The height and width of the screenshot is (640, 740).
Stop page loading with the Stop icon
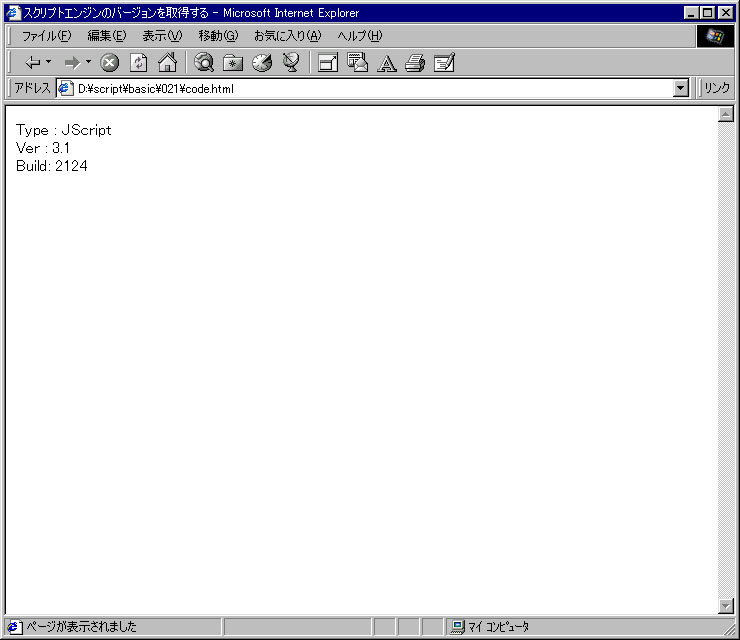tap(109, 63)
